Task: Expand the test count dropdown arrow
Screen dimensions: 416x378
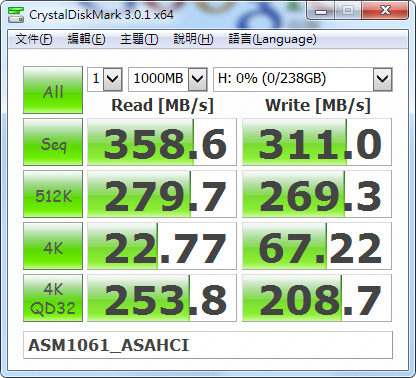Action: 112,79
